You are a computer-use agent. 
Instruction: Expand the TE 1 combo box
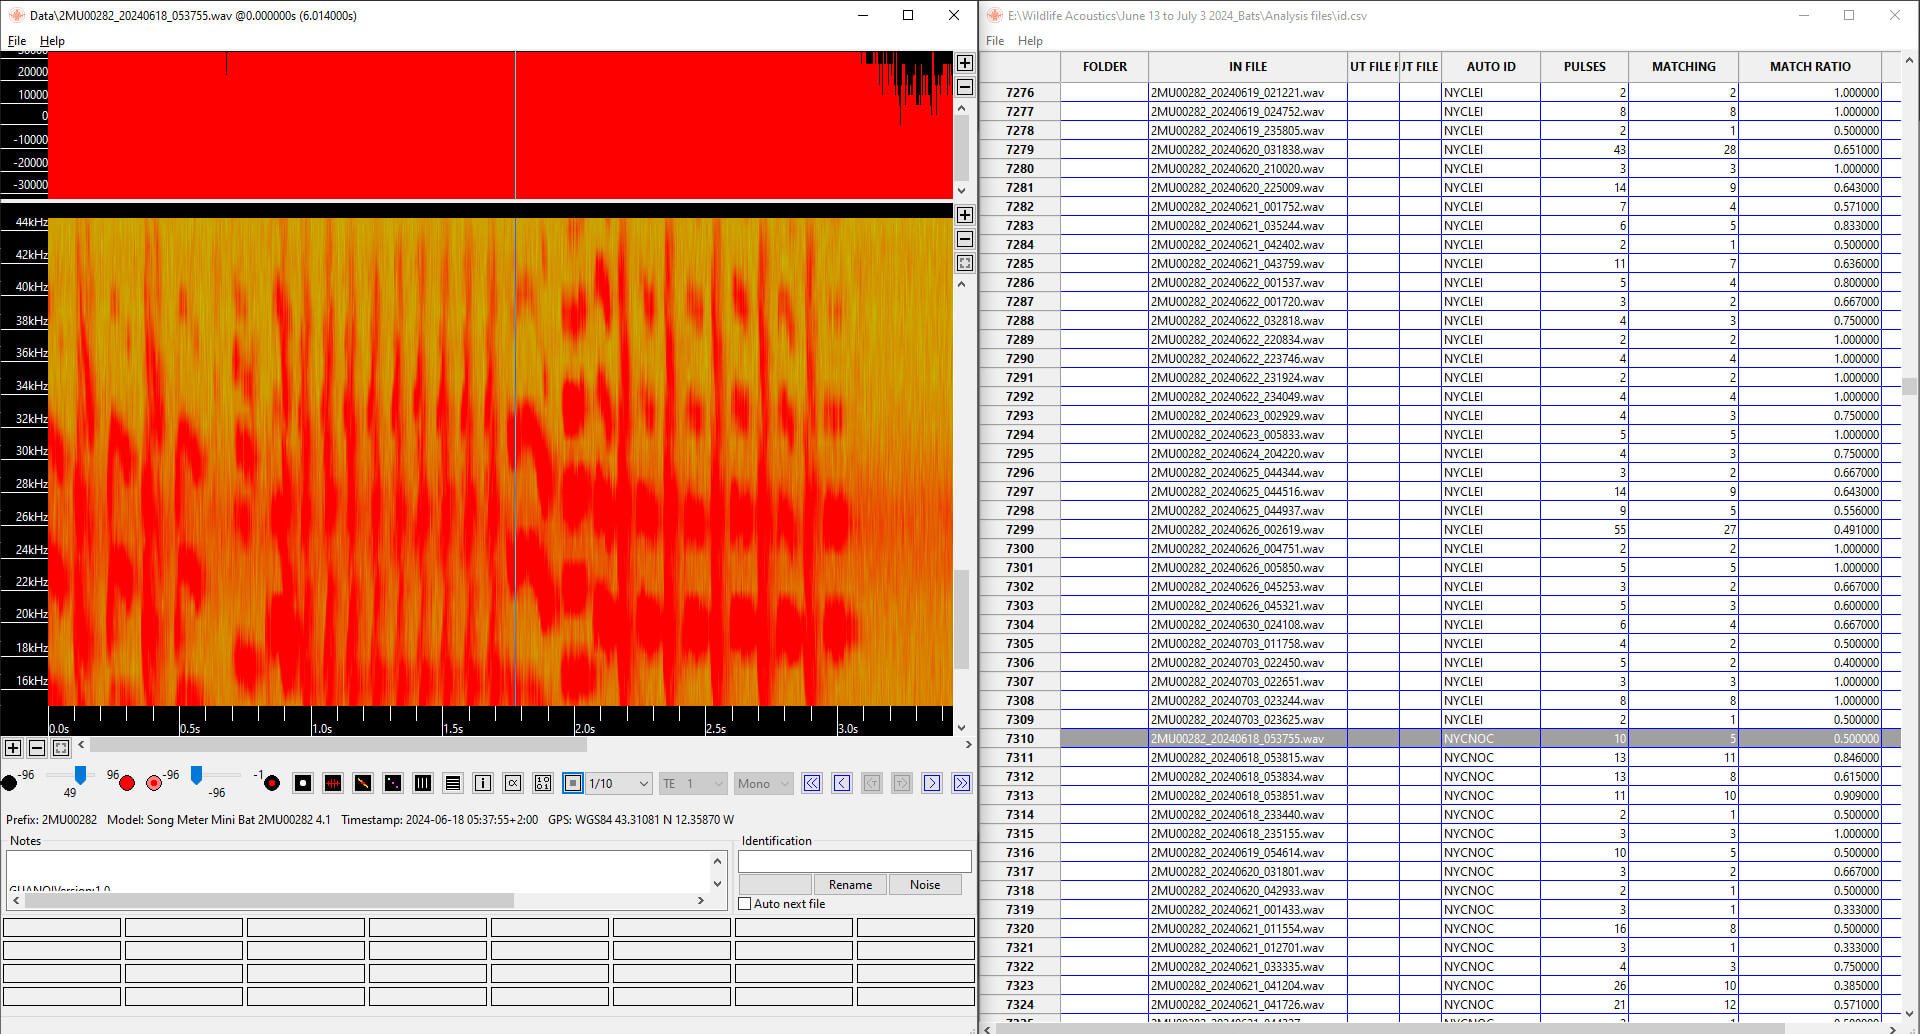point(718,784)
